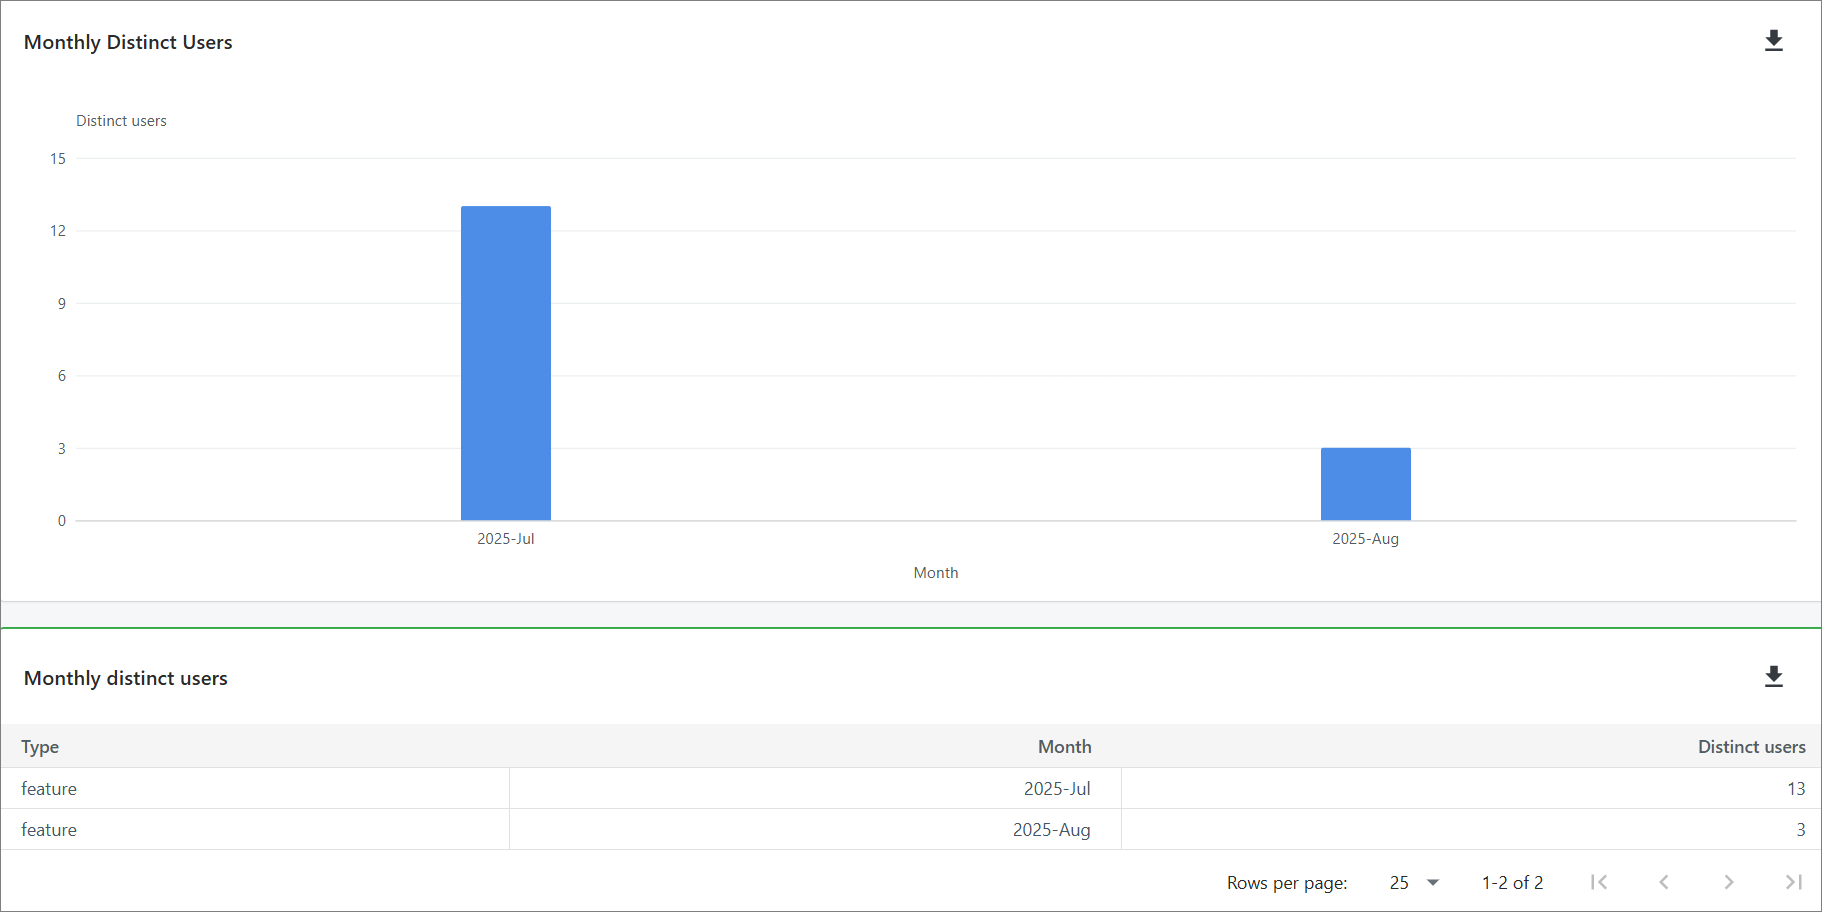
Task: Sort by Distinct users column header
Action: pyautogui.click(x=1751, y=747)
